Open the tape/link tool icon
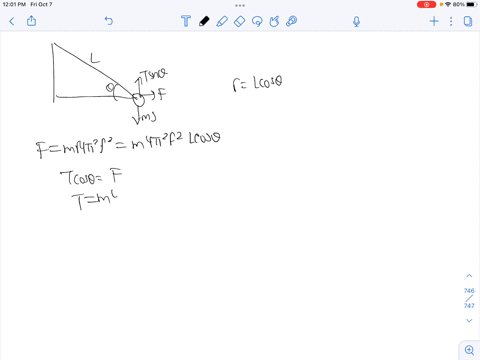 [292, 21]
